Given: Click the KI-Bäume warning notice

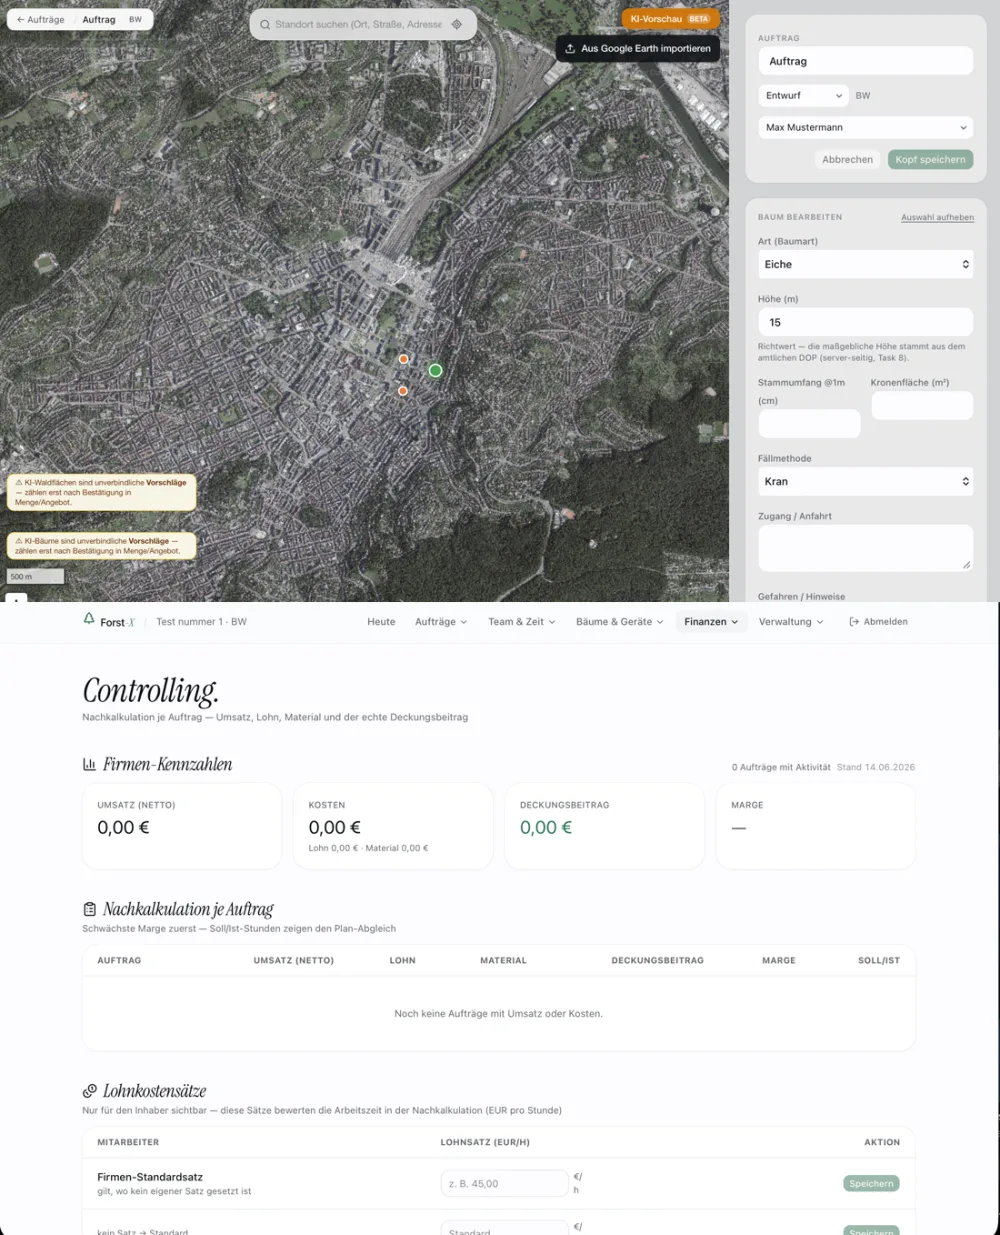Looking at the screenshot, I should pyautogui.click(x=102, y=546).
